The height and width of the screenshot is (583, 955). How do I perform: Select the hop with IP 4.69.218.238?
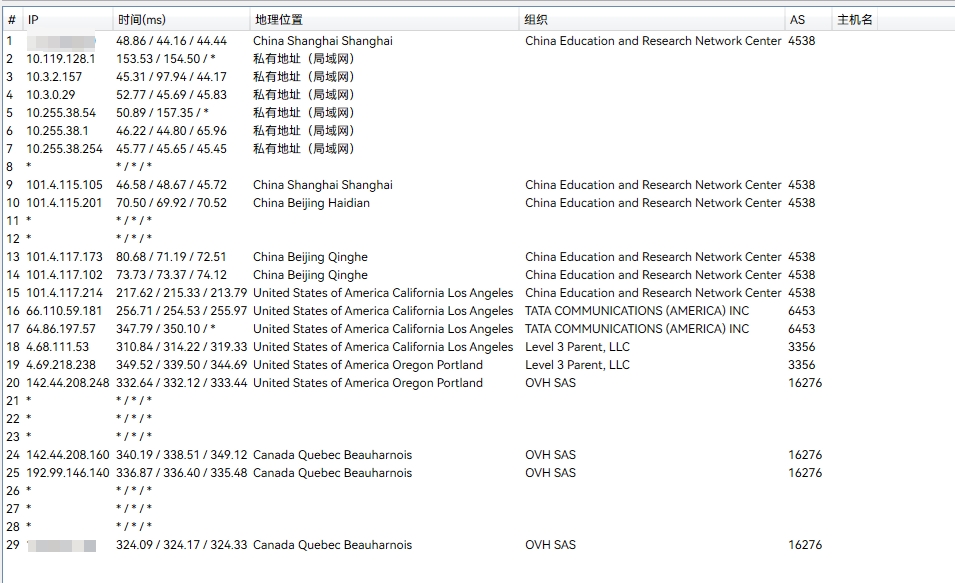tap(61, 365)
